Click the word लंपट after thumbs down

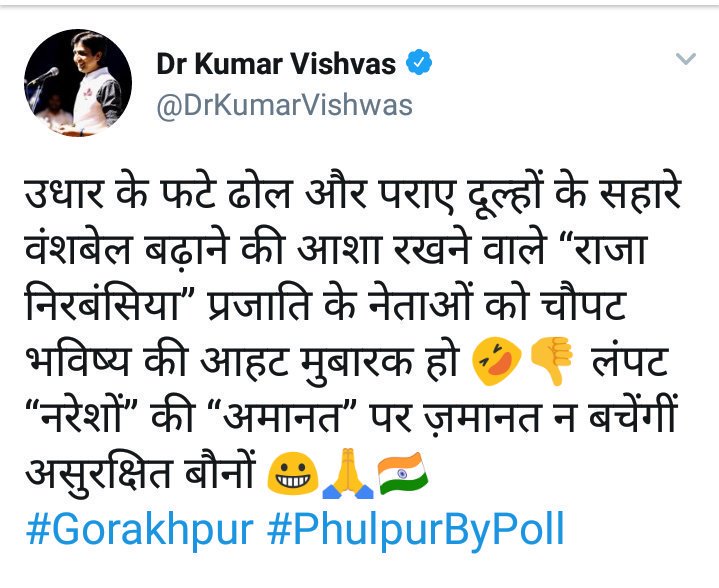tap(629, 361)
